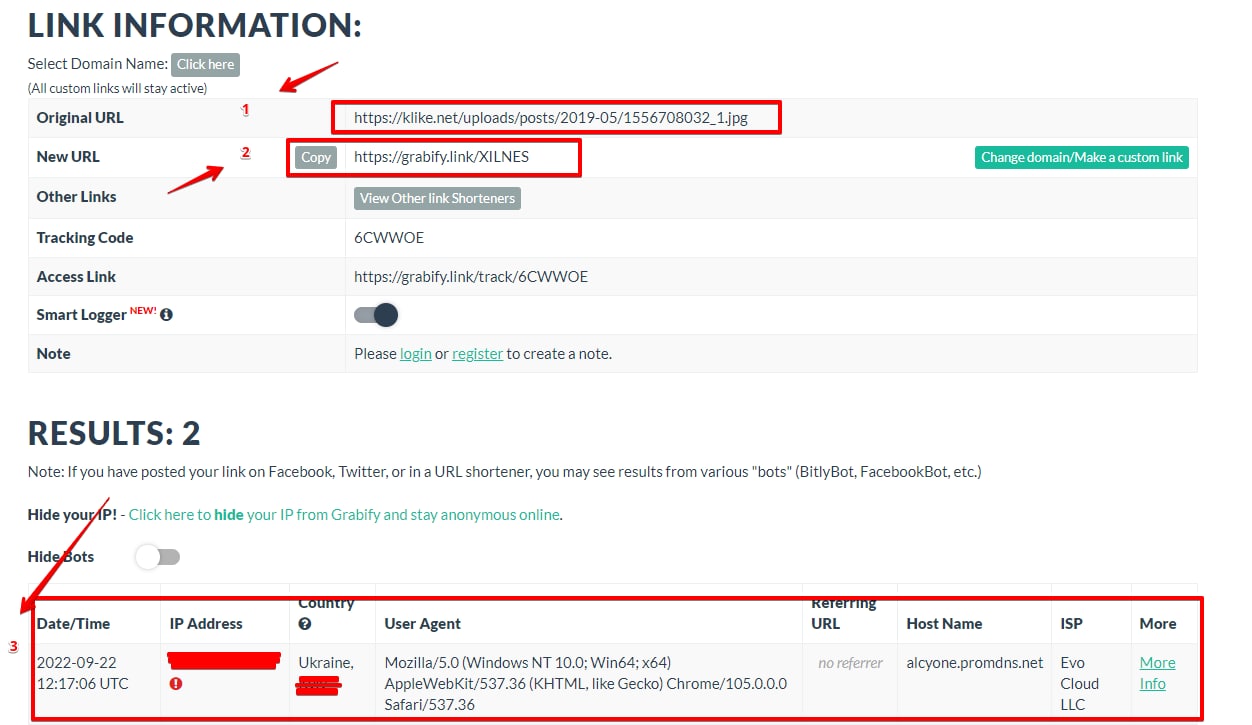Image resolution: width=1252 pixels, height=725 pixels.
Task: Click the More column header
Action: [1158, 624]
